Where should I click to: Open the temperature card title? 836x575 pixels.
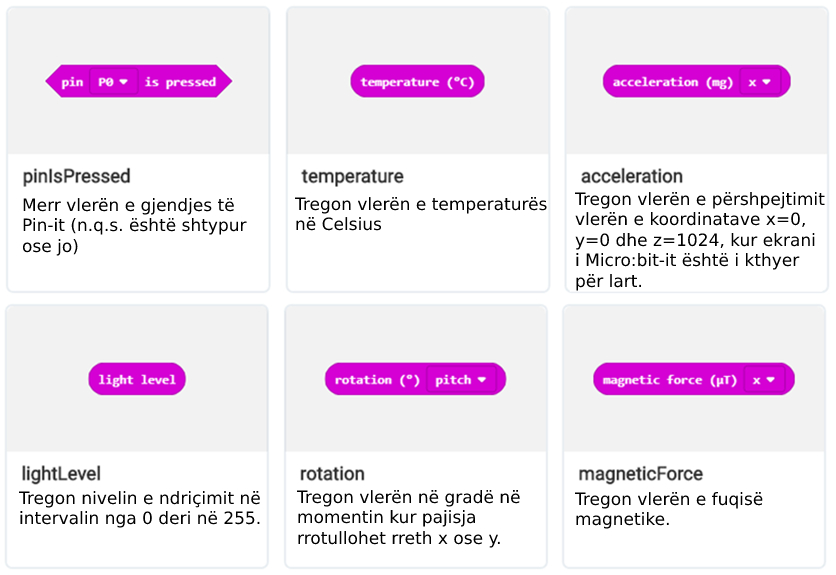click(352, 176)
